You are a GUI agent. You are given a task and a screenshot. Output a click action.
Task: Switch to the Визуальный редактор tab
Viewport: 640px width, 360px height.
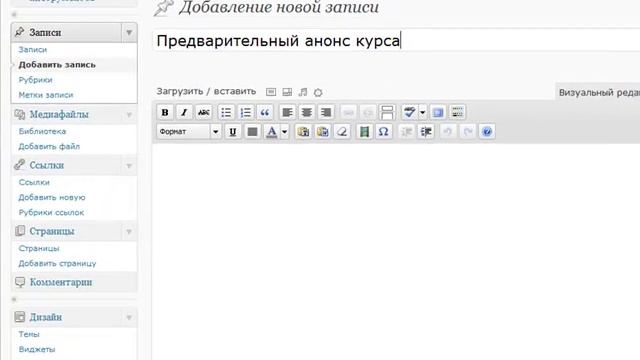(x=598, y=93)
